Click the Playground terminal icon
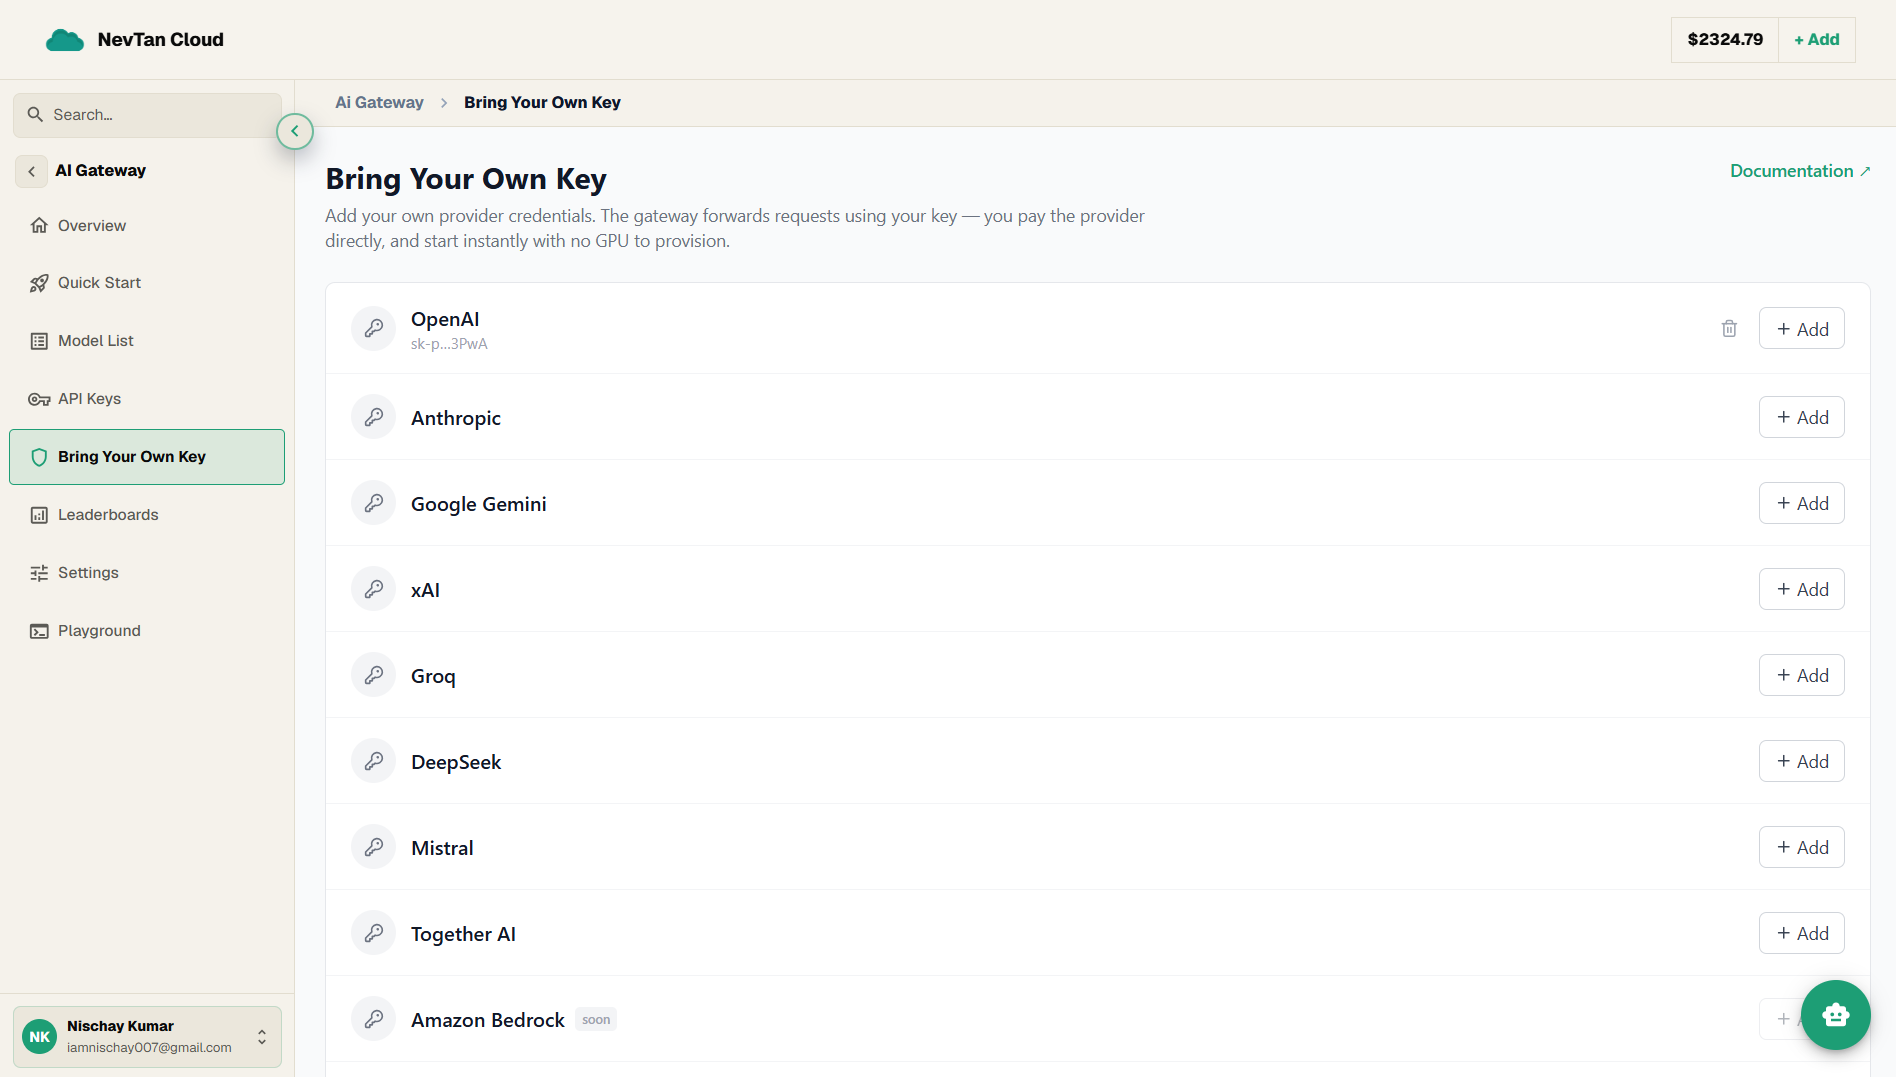This screenshot has width=1896, height=1077. 39,631
